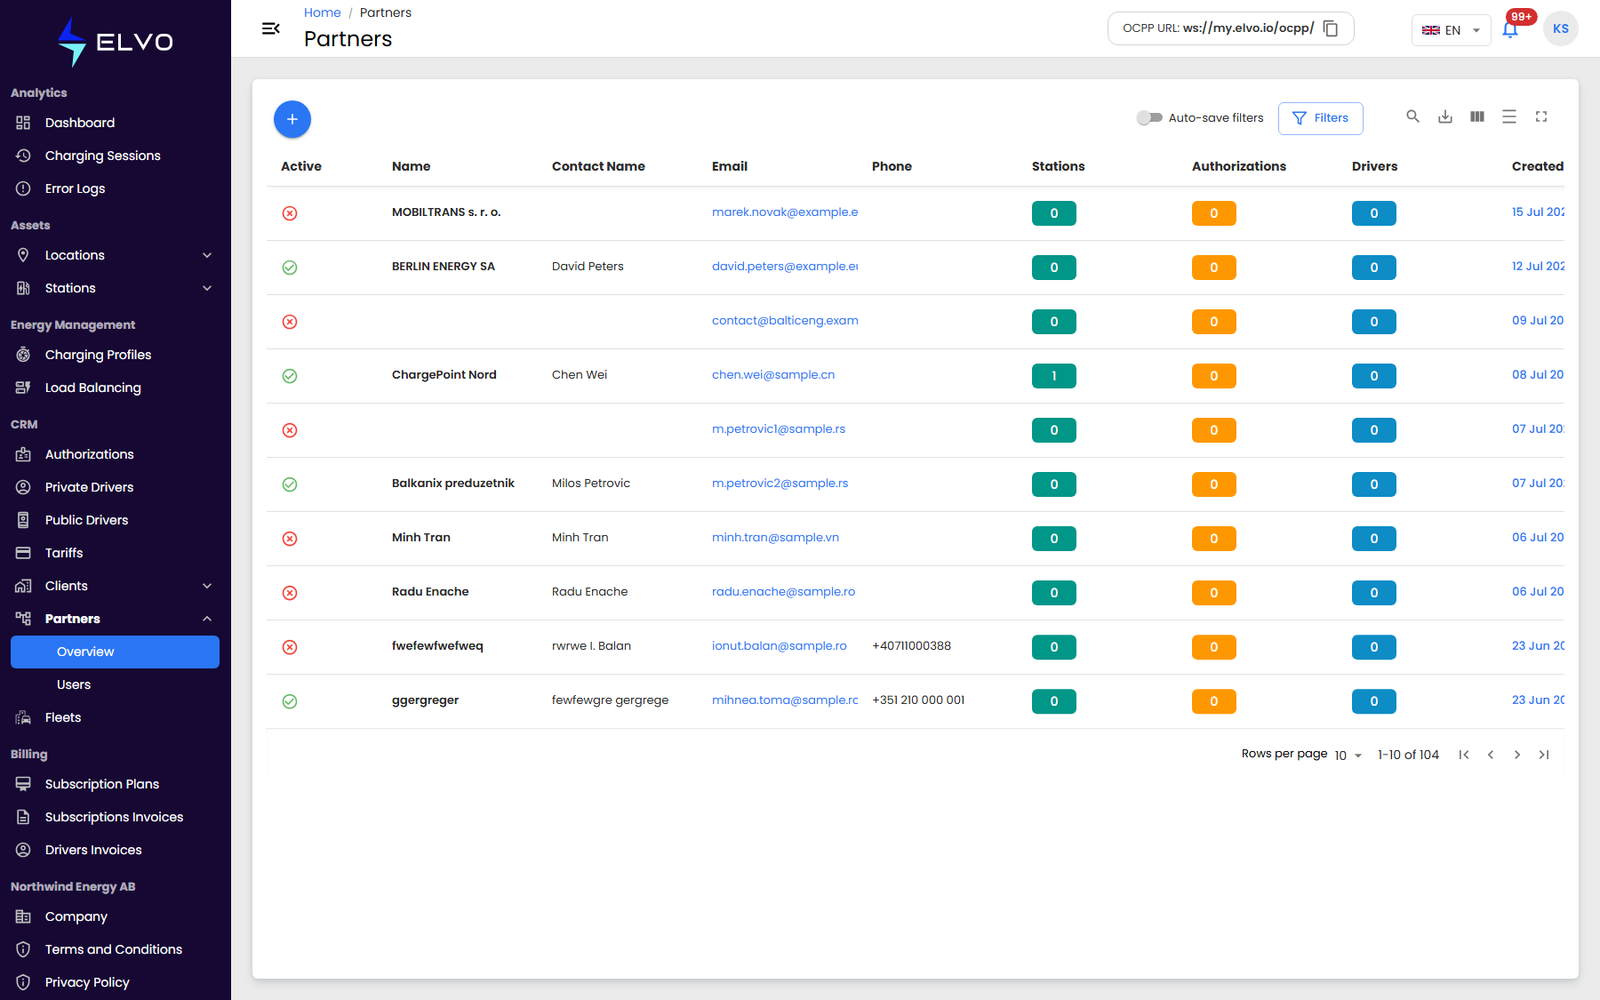Image resolution: width=1600 pixels, height=1000 pixels.
Task: Click authorizations badge for Balkanix preduzetnik
Action: (1214, 484)
